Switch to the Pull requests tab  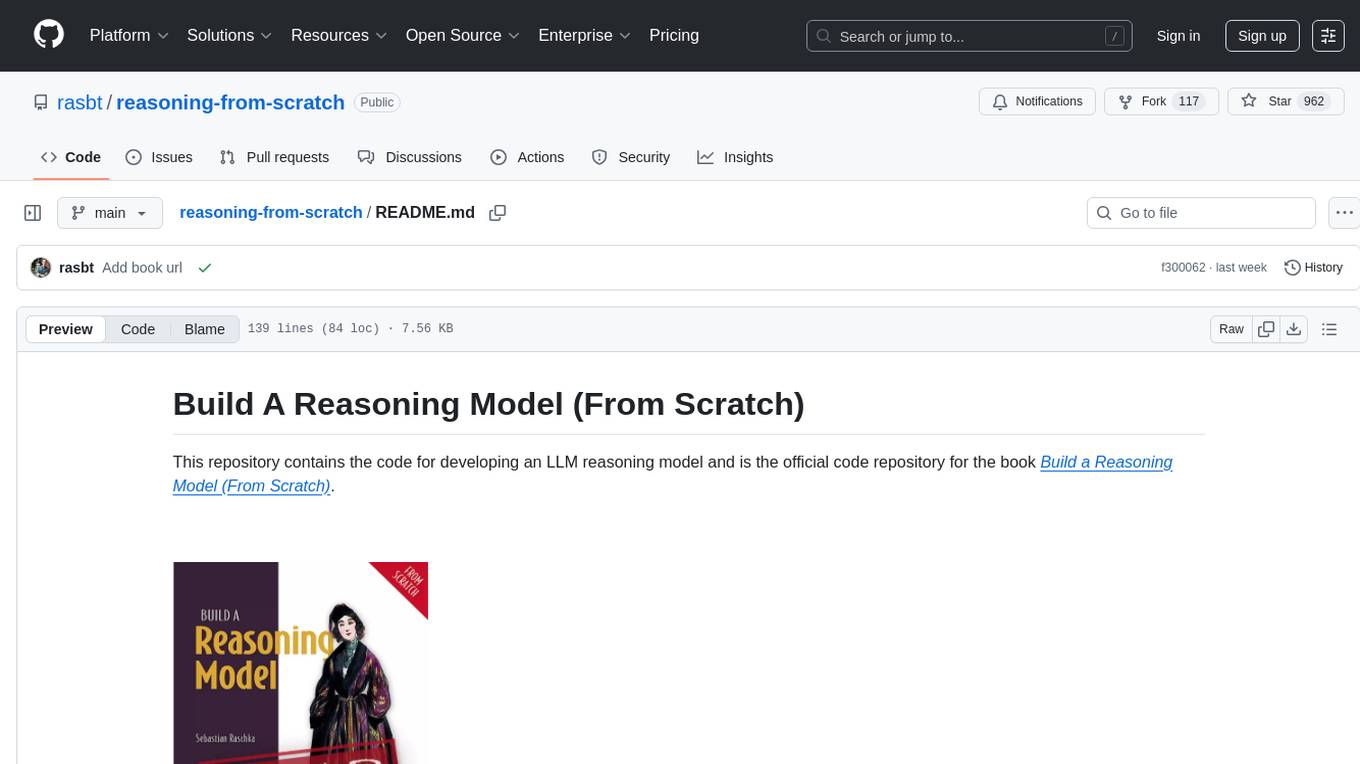pos(274,157)
